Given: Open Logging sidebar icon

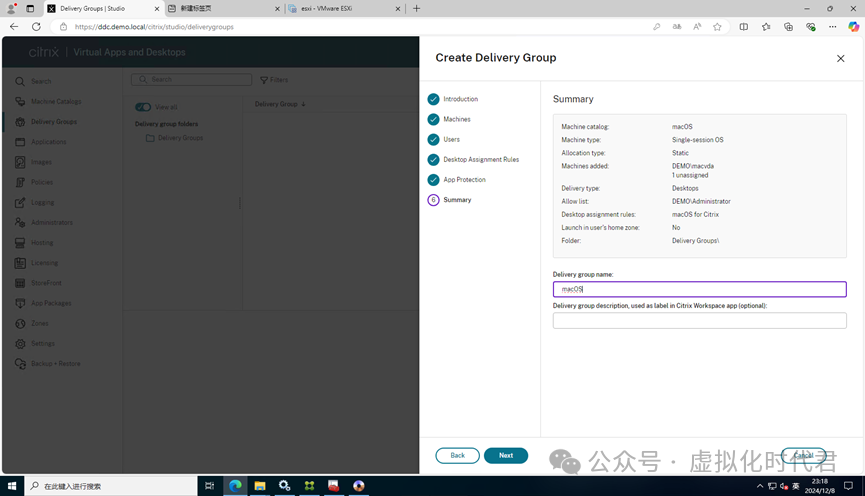Looking at the screenshot, I should [x=20, y=202].
